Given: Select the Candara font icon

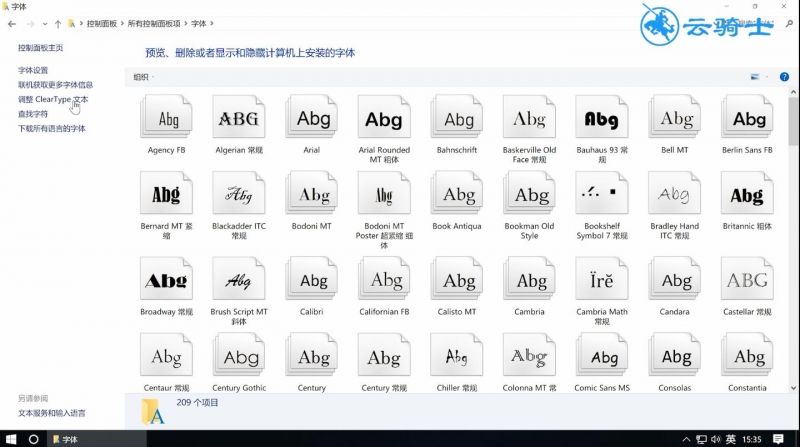Looking at the screenshot, I should pyautogui.click(x=674, y=279).
